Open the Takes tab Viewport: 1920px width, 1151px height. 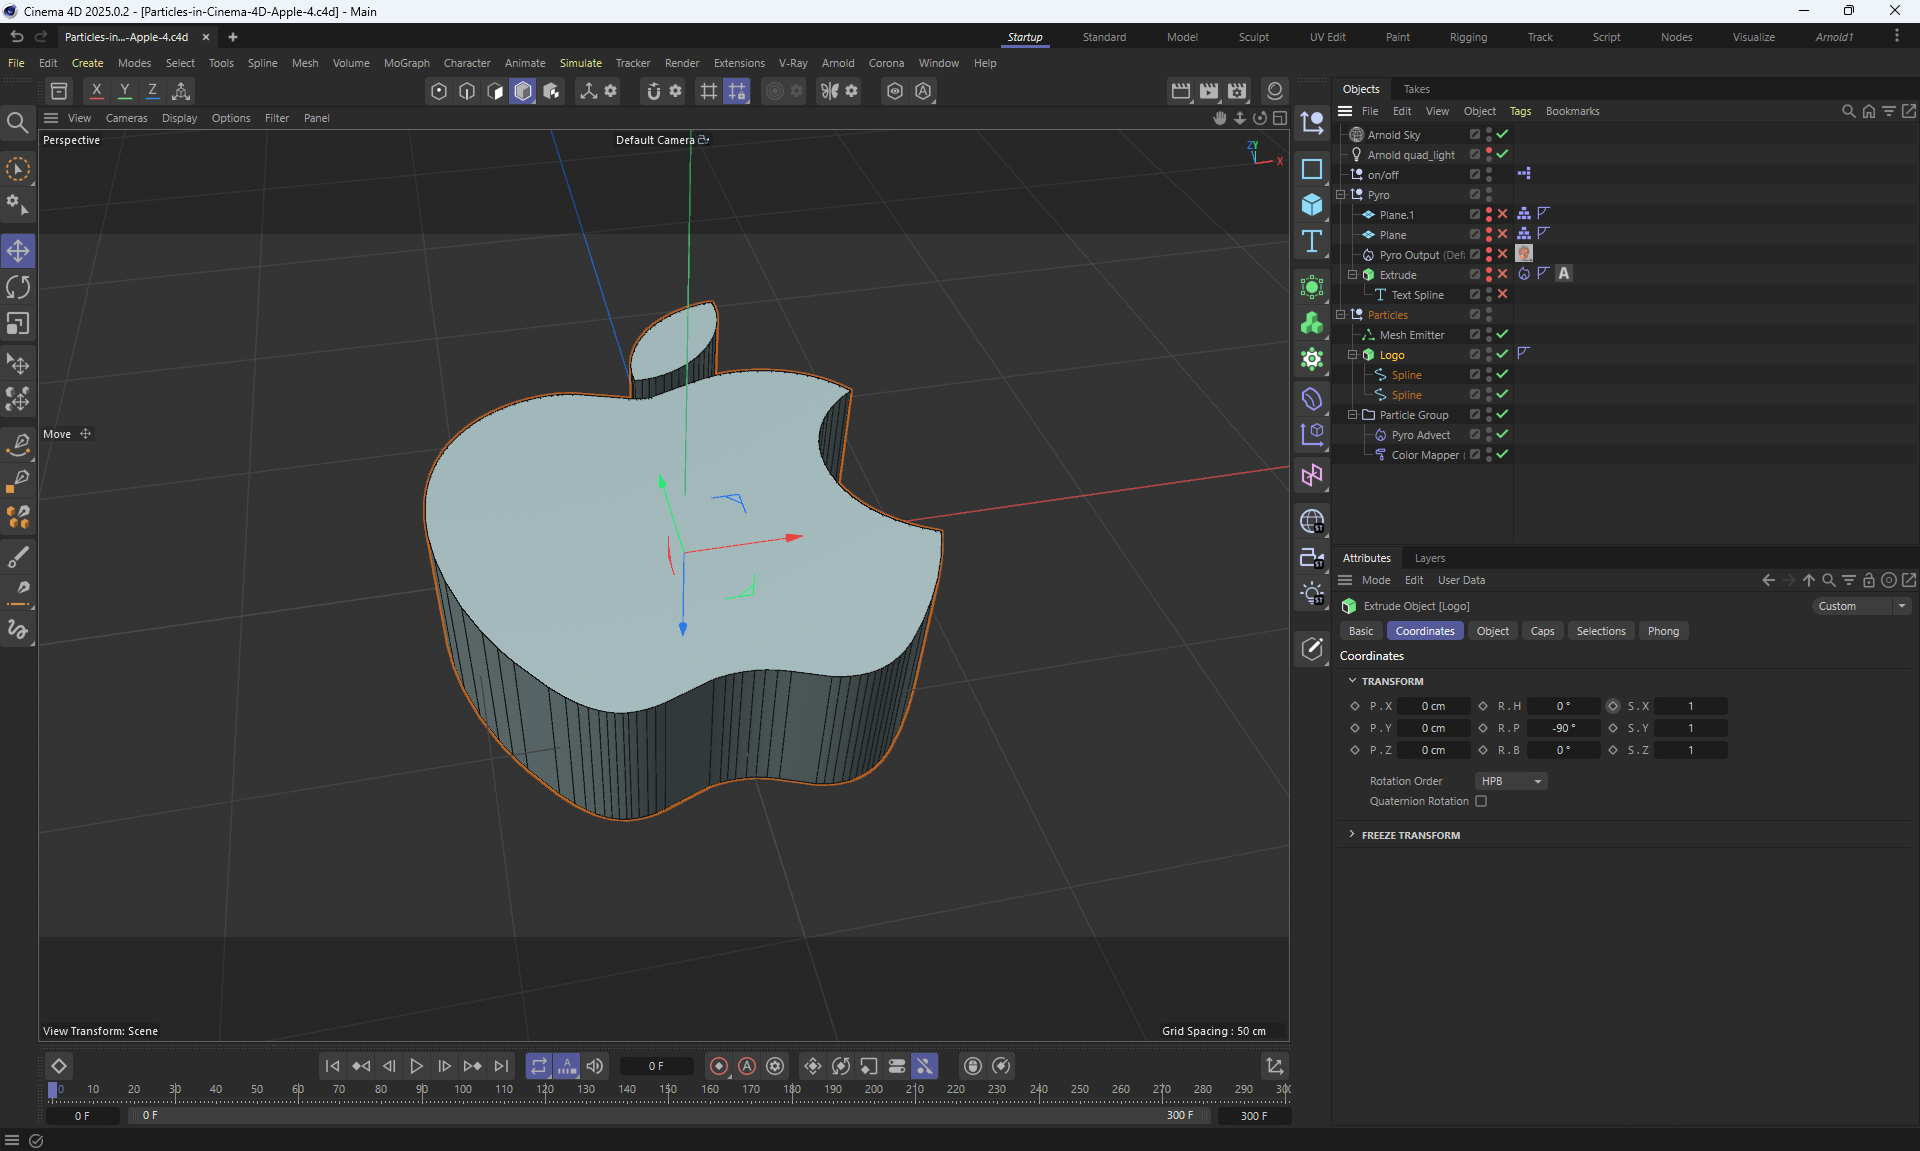click(x=1416, y=89)
